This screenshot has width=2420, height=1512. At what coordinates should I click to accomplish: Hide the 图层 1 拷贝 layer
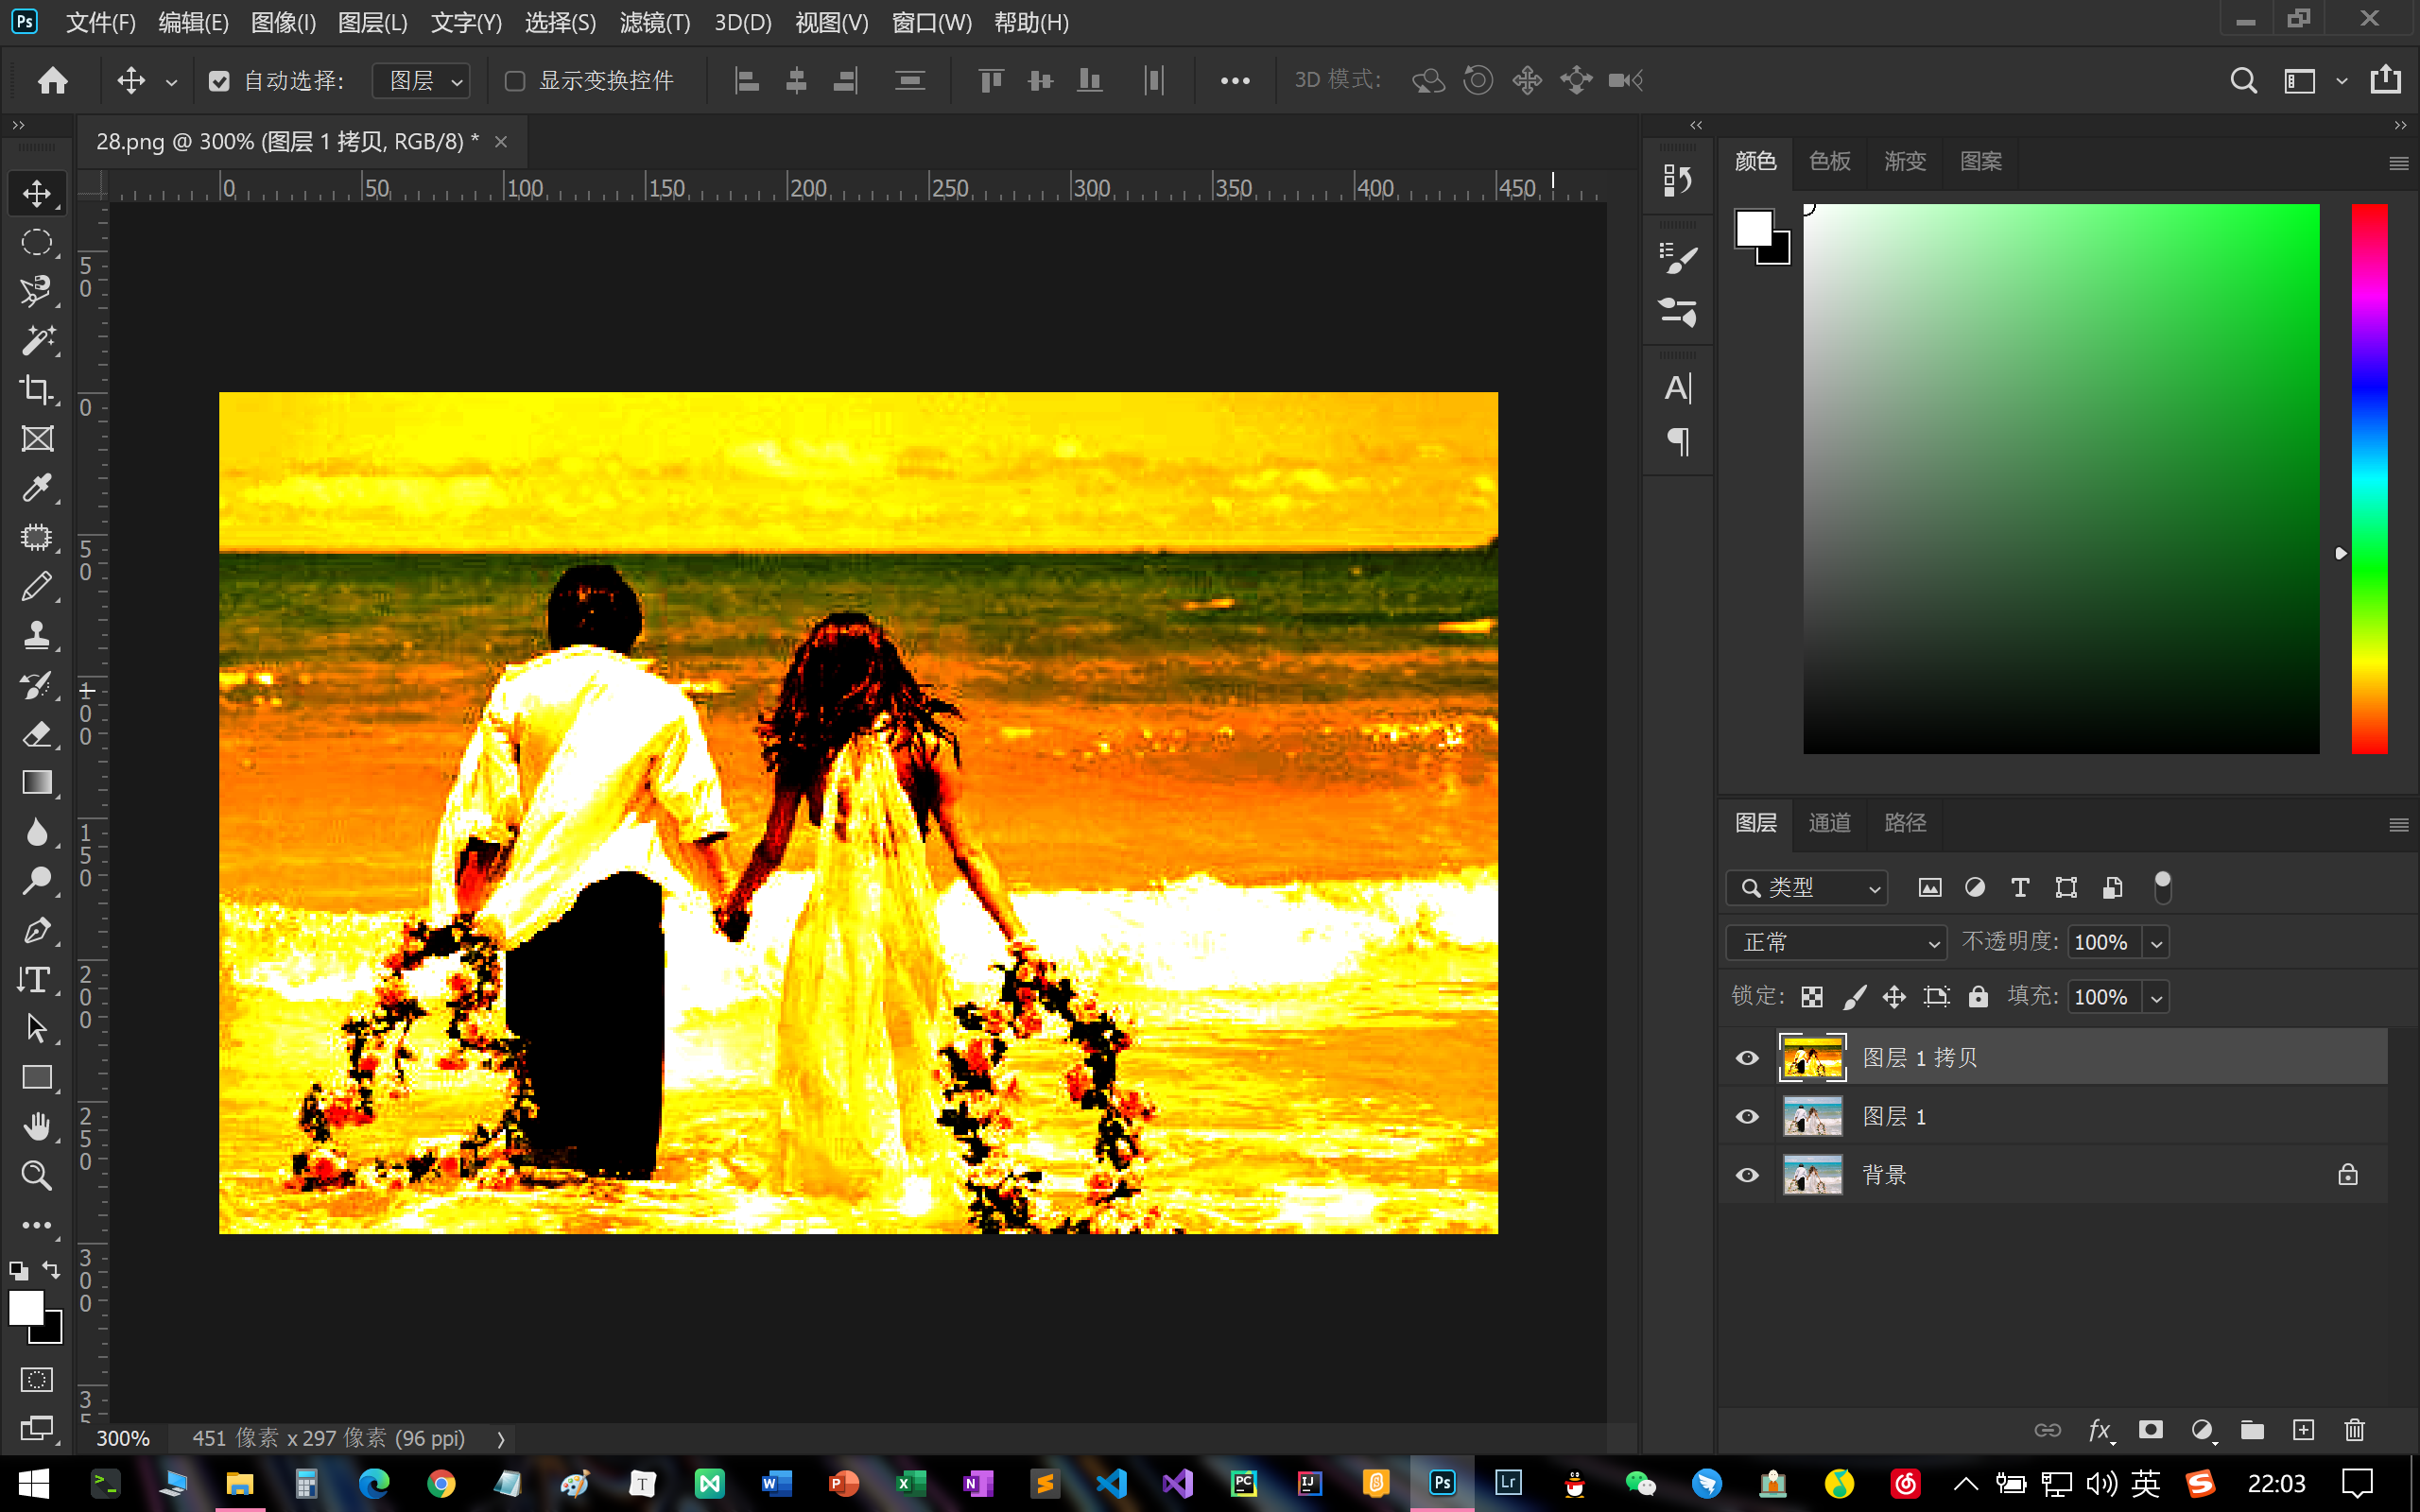pyautogui.click(x=1747, y=1058)
